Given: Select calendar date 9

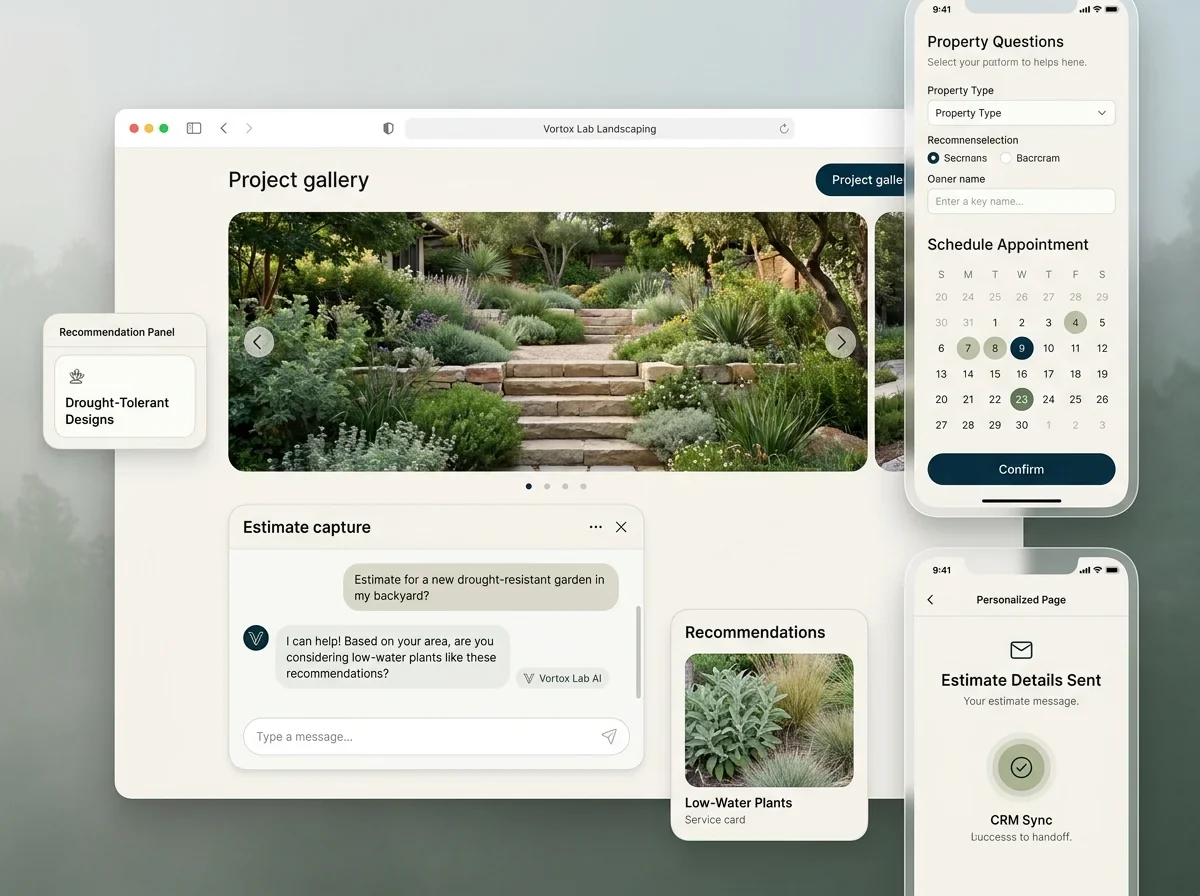Looking at the screenshot, I should 1021,348.
